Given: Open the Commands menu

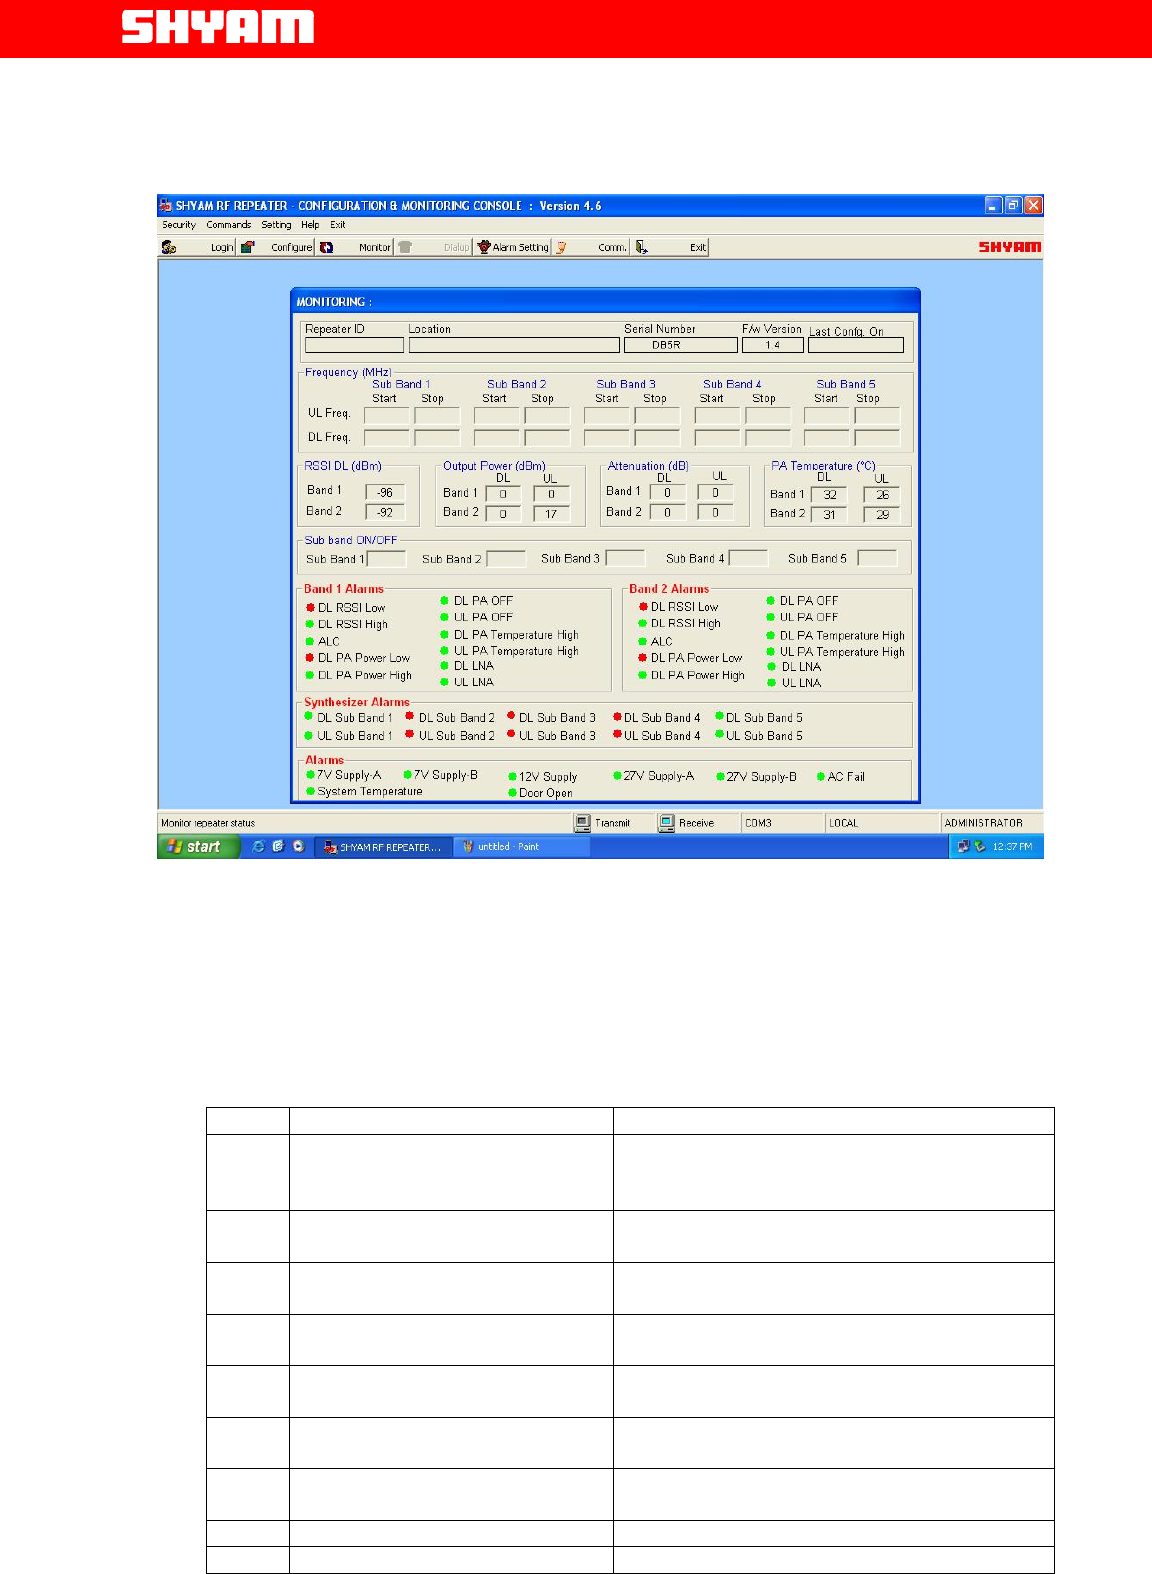Looking at the screenshot, I should coord(229,225).
